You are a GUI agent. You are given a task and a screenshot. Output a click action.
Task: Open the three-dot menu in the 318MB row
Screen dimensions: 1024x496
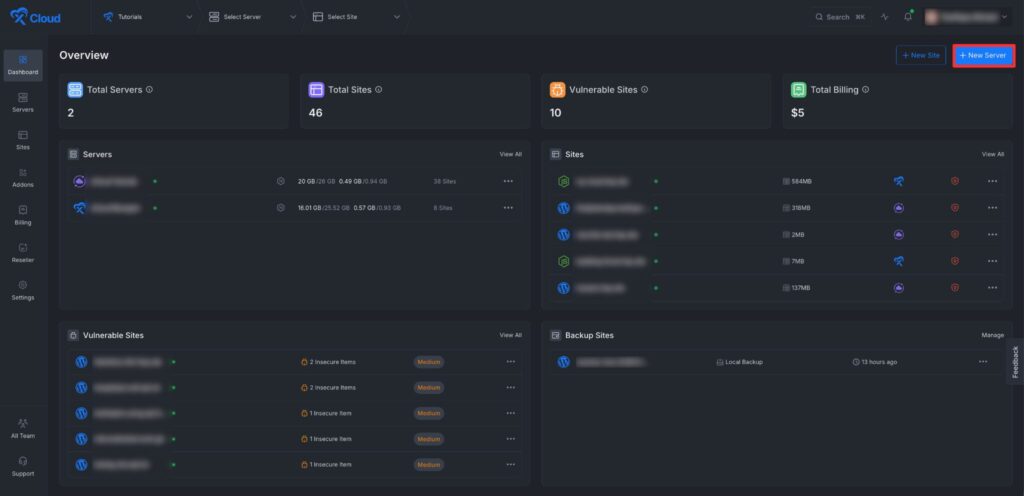(x=993, y=208)
